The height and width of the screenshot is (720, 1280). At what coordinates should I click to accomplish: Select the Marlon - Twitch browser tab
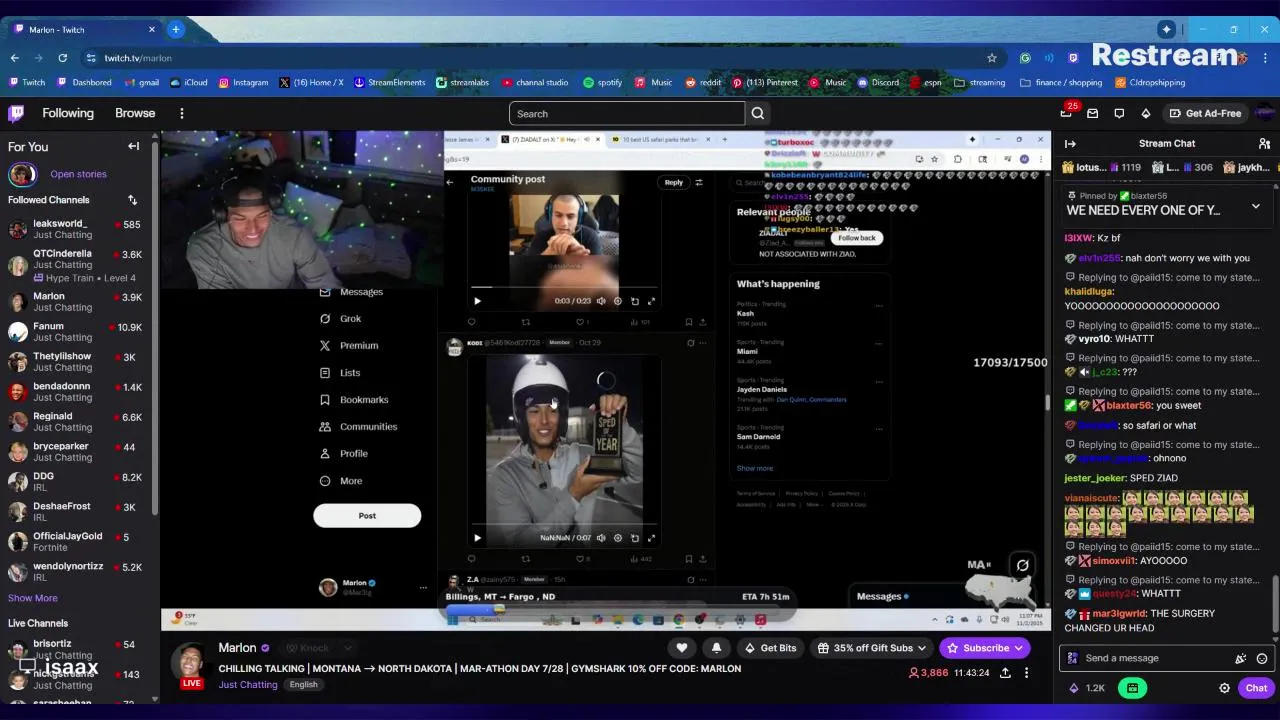tap(83, 29)
